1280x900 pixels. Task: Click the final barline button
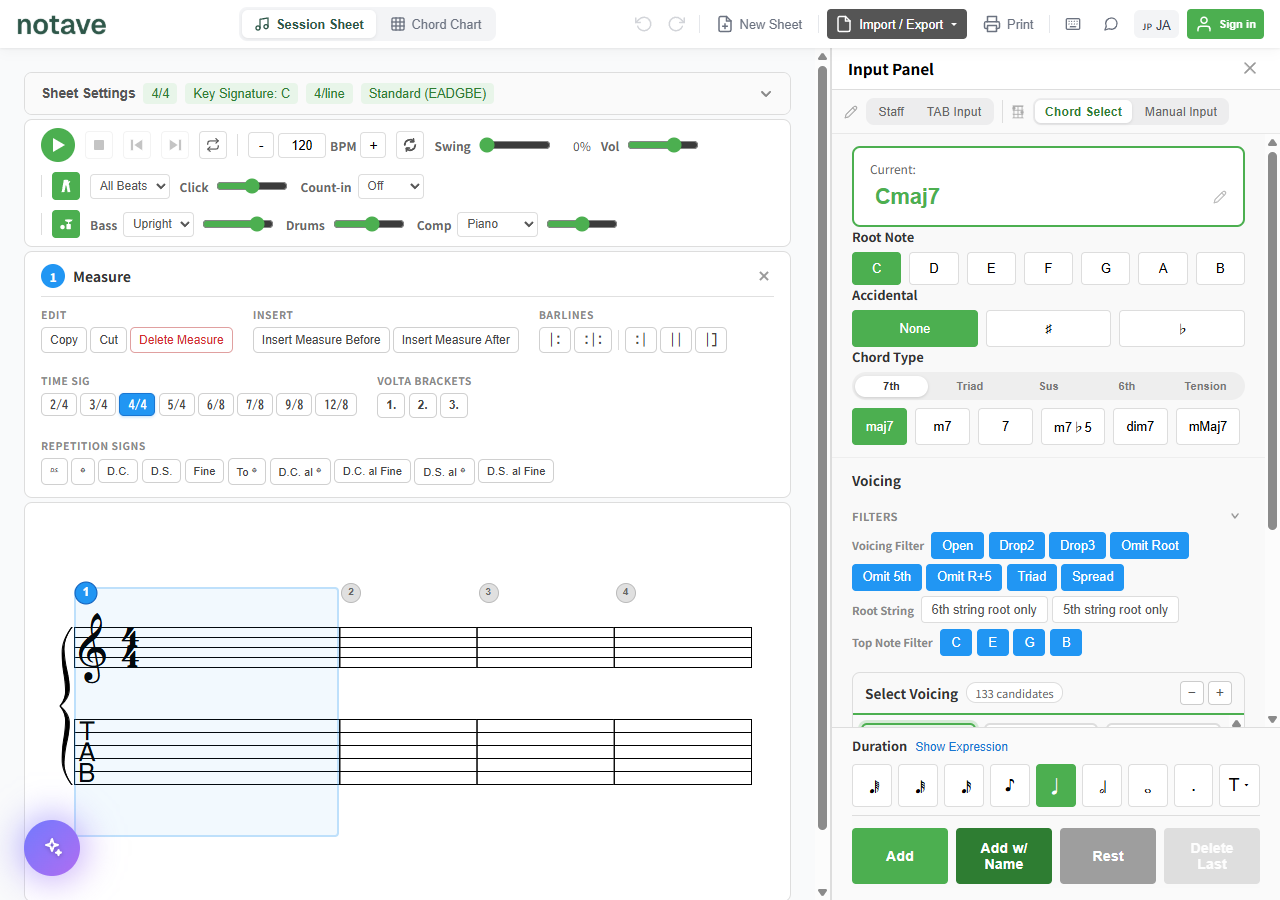711,340
